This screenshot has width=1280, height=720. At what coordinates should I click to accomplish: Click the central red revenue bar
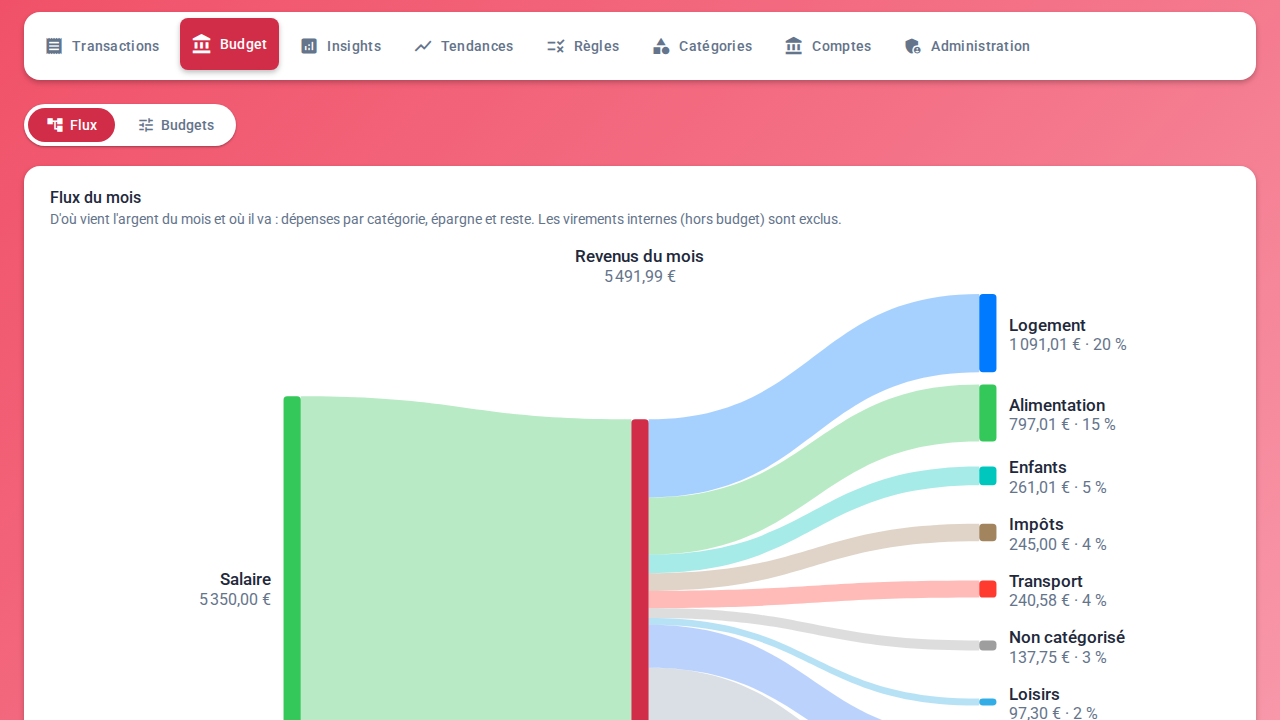point(640,569)
